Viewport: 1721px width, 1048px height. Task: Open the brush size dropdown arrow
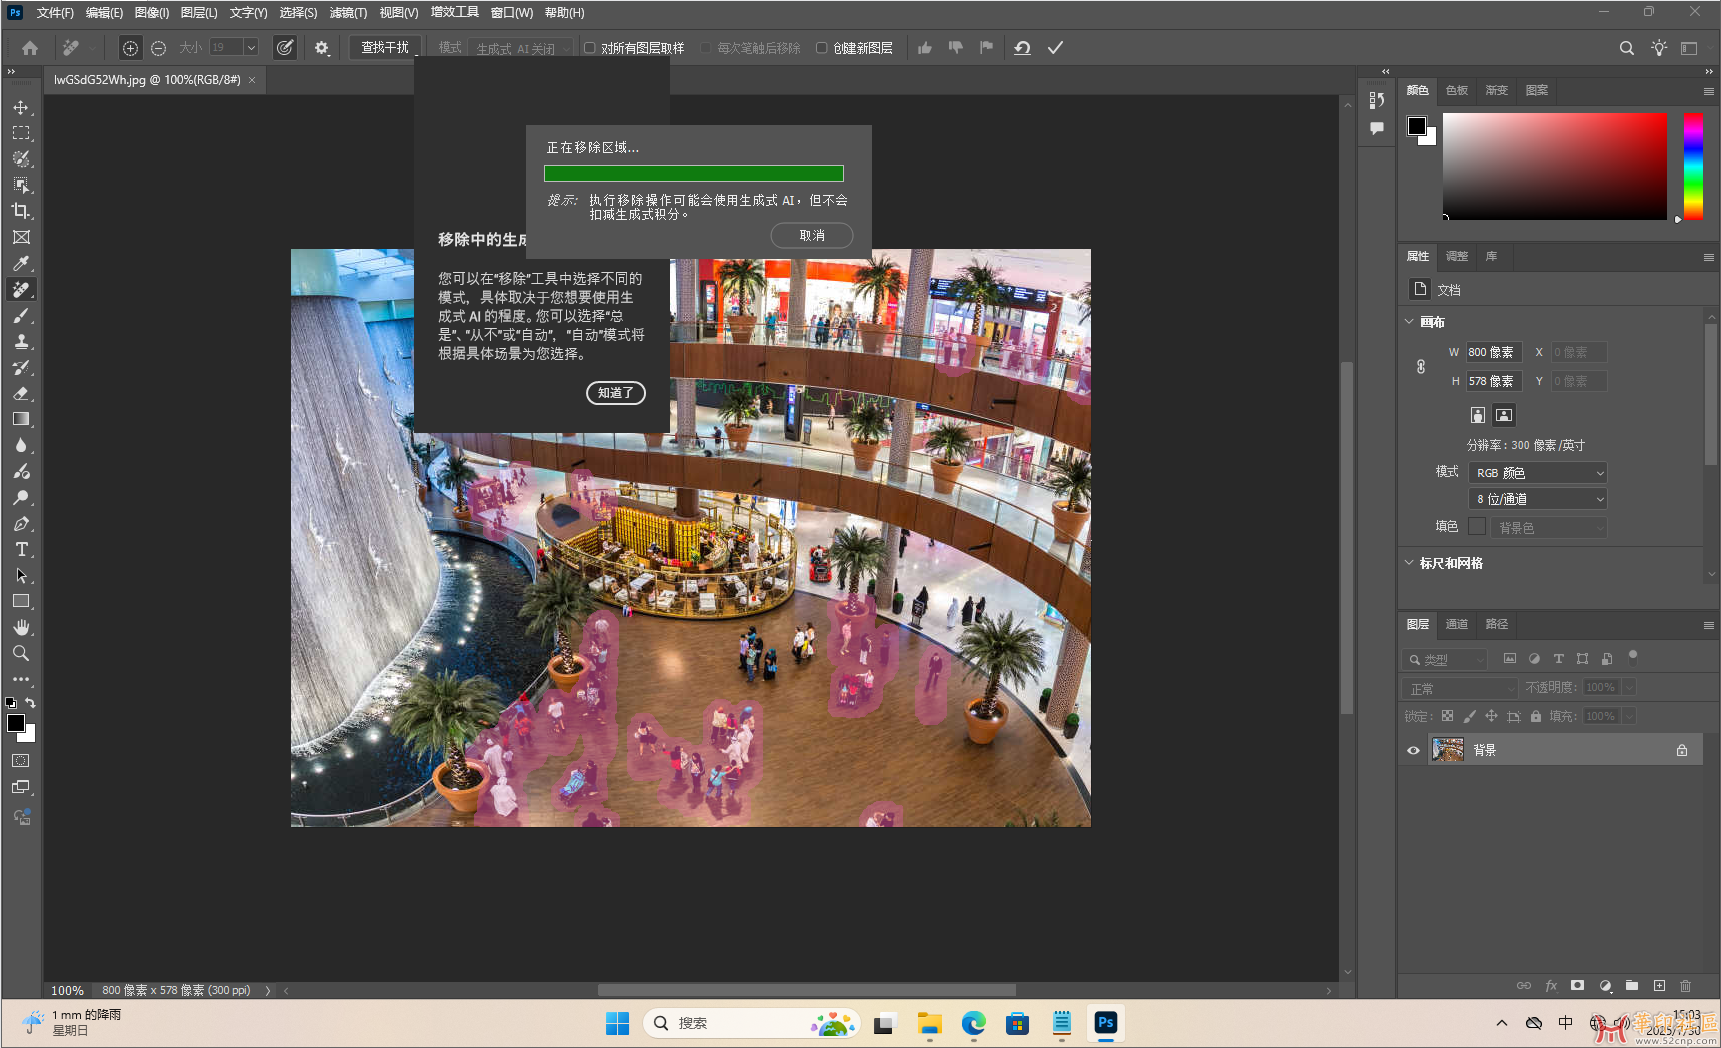(251, 47)
